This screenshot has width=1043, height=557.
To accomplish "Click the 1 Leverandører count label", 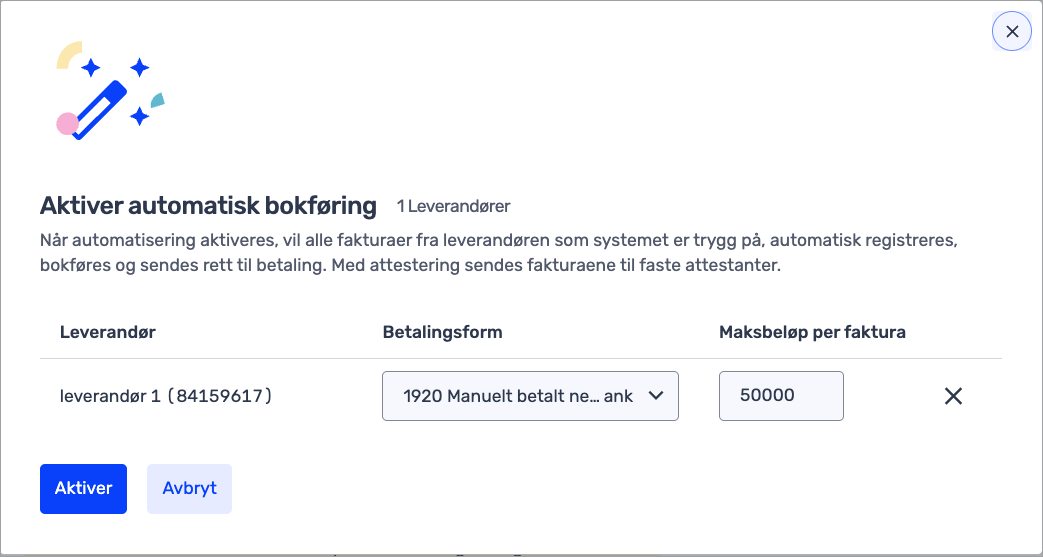I will click(x=453, y=207).
